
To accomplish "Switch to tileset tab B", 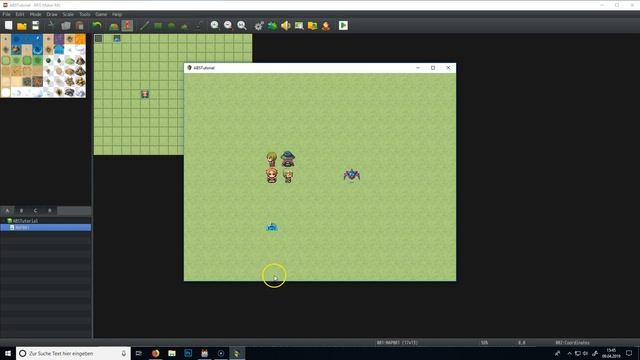I will point(21,211).
